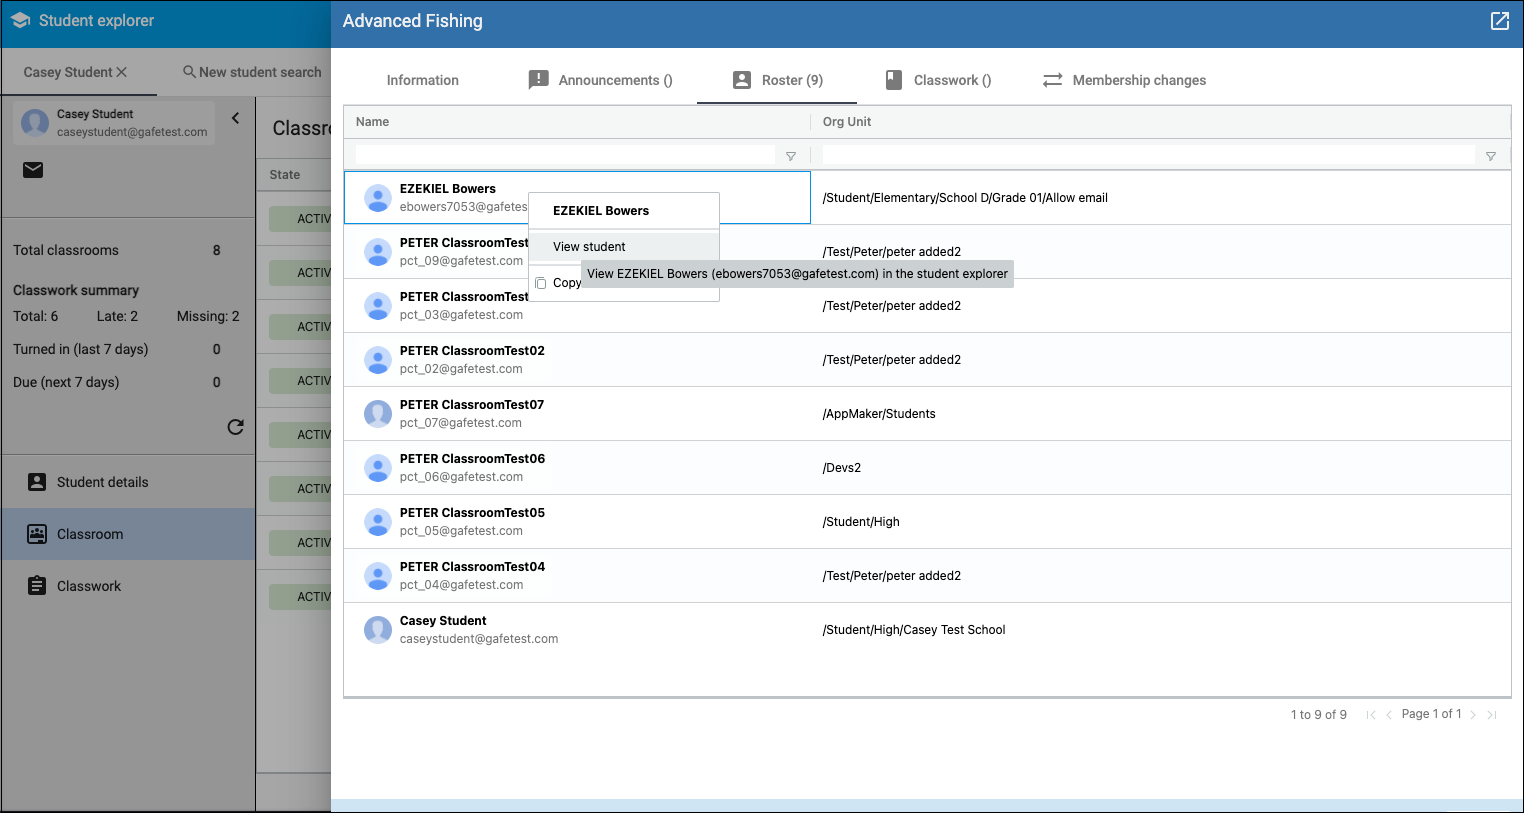Screen dimensions: 1524x813
Task: Switch to the Announcements tab
Action: click(x=601, y=80)
